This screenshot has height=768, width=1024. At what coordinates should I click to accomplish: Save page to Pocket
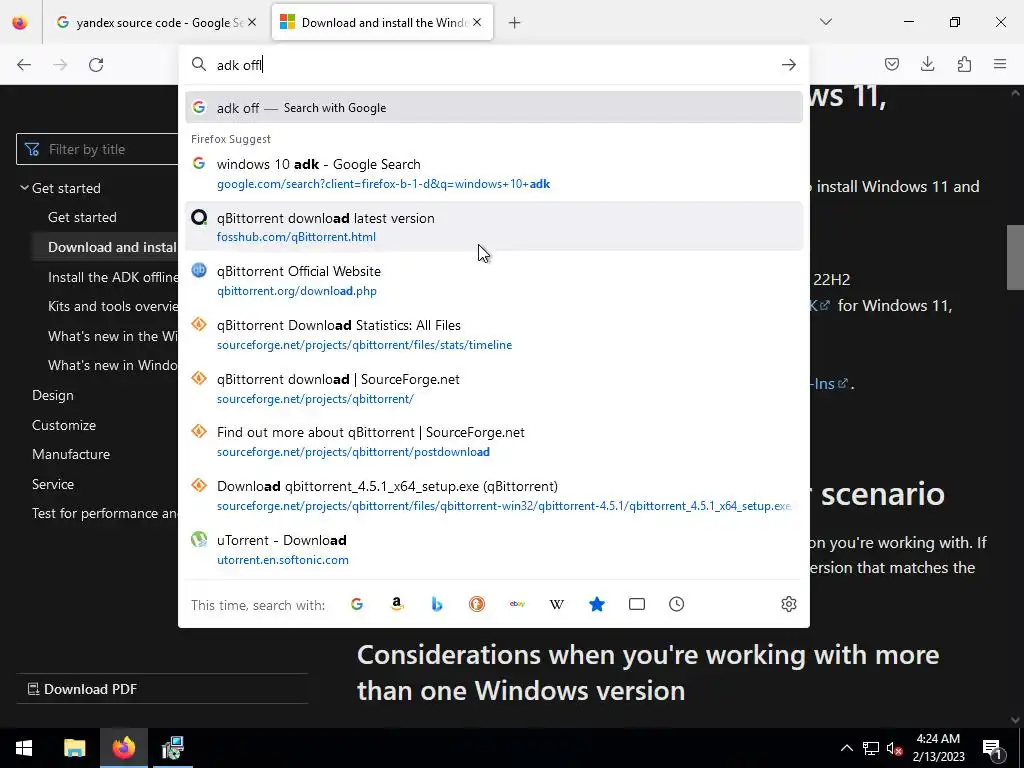point(891,64)
